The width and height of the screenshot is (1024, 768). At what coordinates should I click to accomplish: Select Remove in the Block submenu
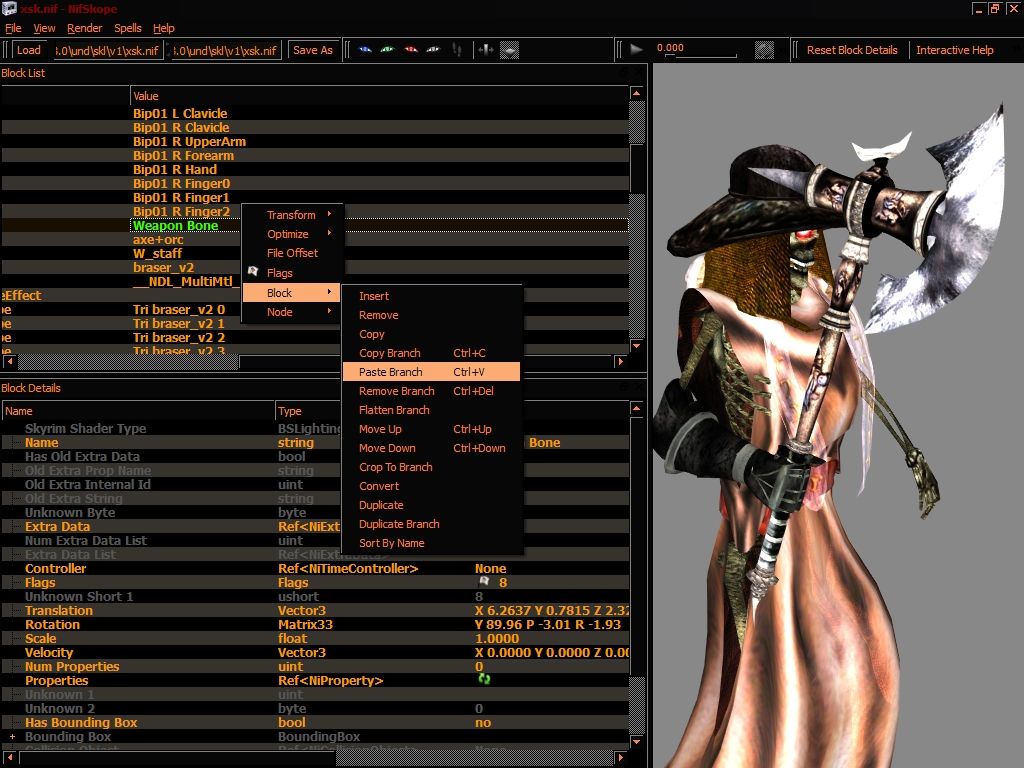click(x=431, y=315)
